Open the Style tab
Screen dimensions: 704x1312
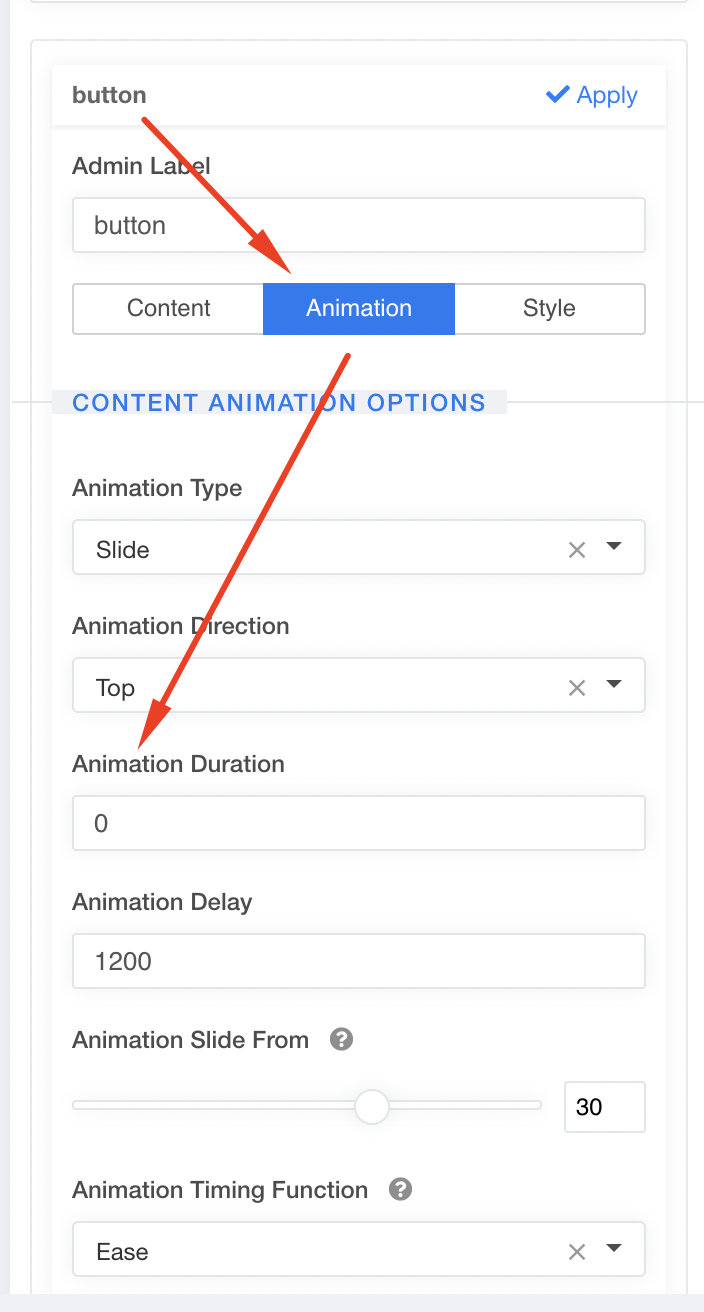pos(549,308)
